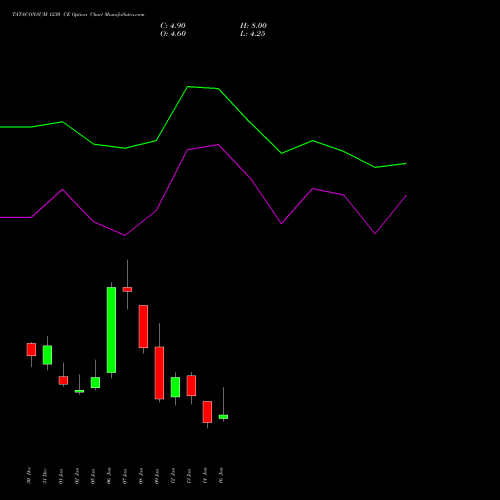500x500 pixels.
Task: Select the low value L: 4.25
Action: click(x=253, y=34)
